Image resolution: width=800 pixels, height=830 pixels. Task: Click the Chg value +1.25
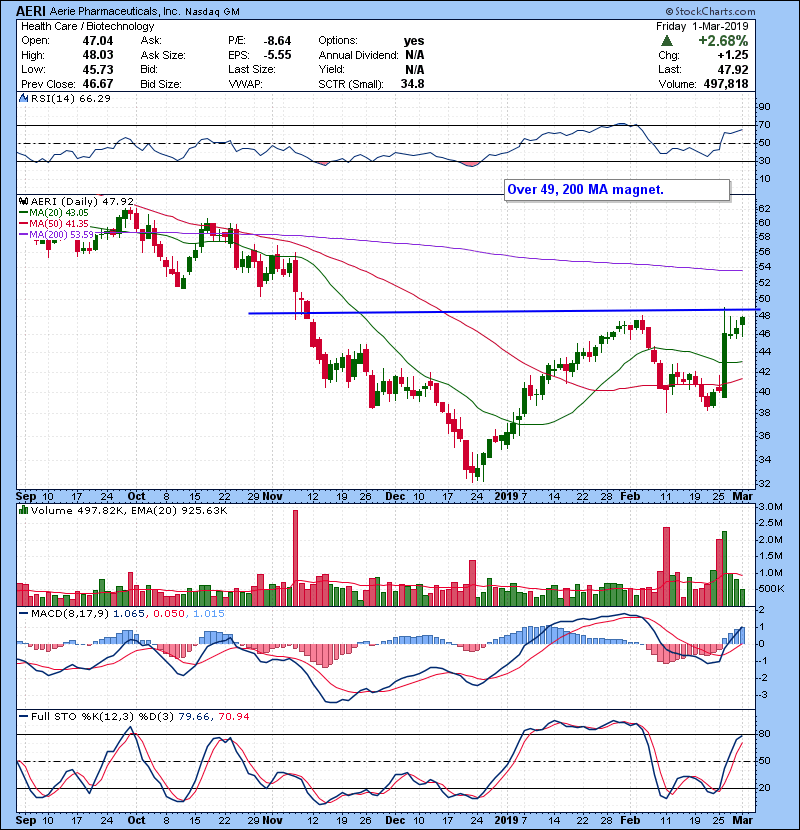733,55
